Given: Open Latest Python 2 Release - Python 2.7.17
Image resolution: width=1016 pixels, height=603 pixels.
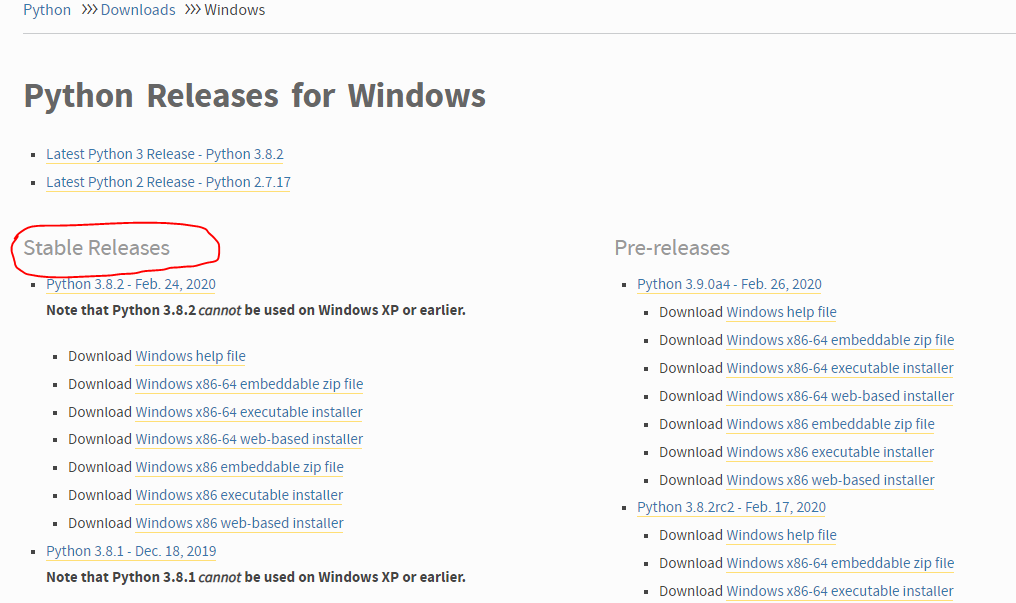Looking at the screenshot, I should click(x=168, y=182).
